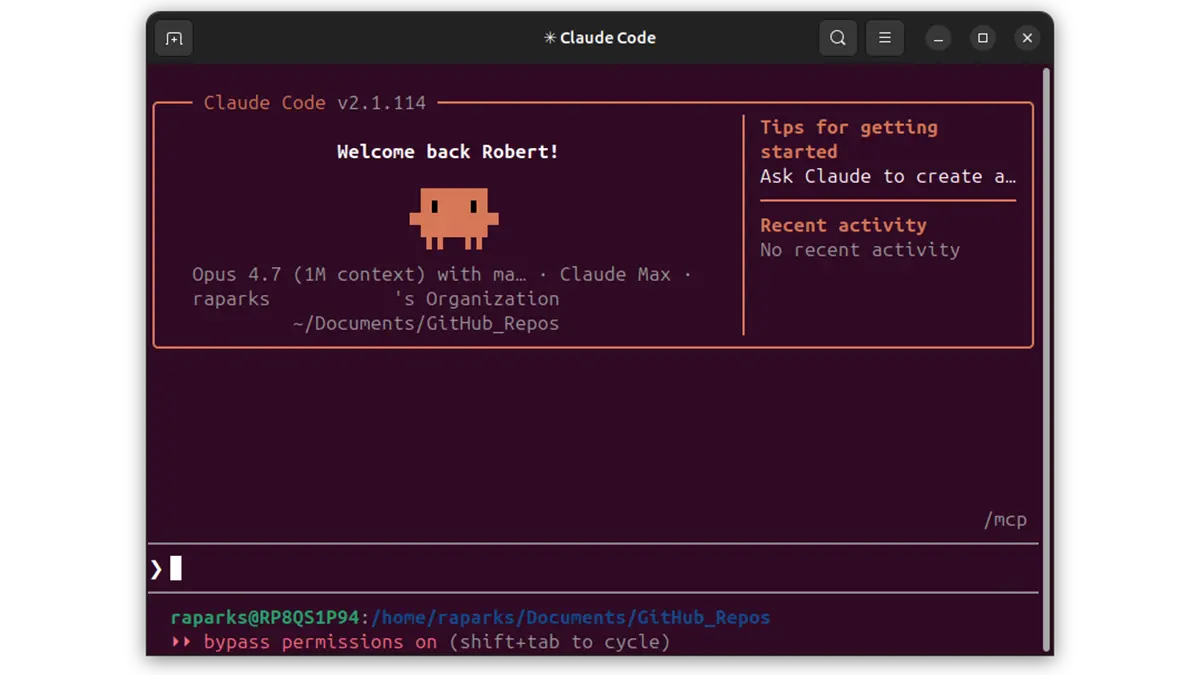Image resolution: width=1200 pixels, height=675 pixels.
Task: Click the 'Claude Code v2.1.114' header text
Action: (315, 102)
